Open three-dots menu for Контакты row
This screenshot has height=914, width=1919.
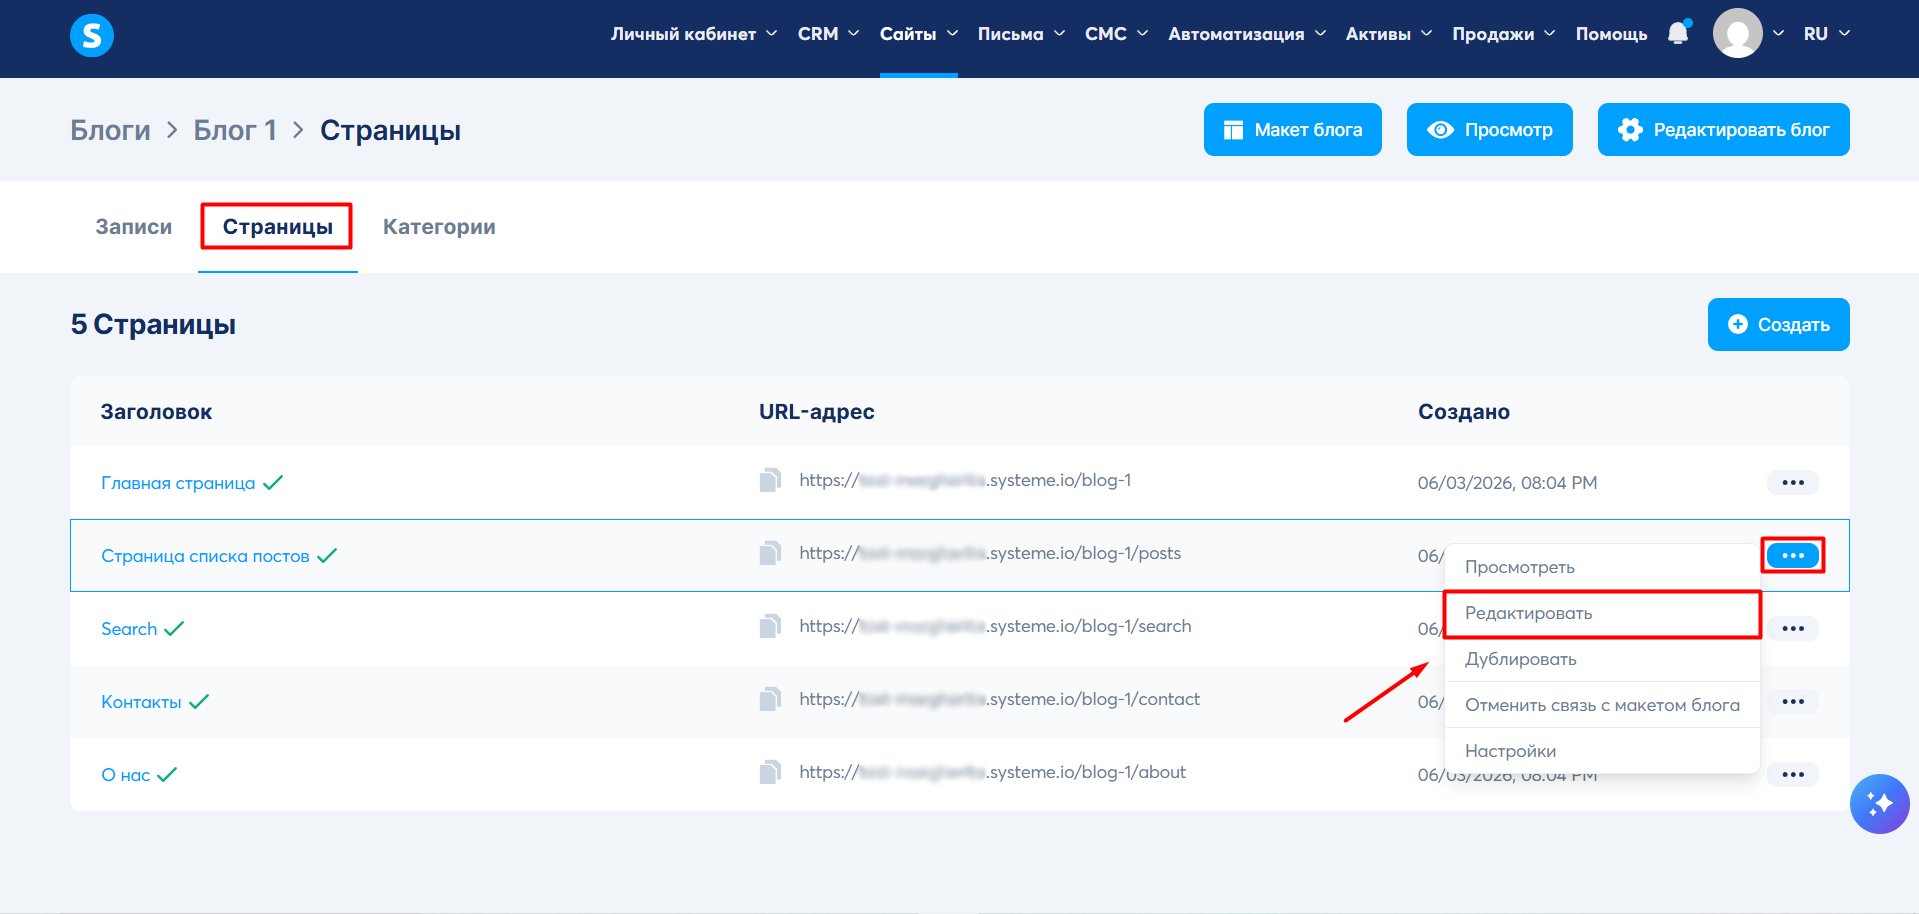1793,701
